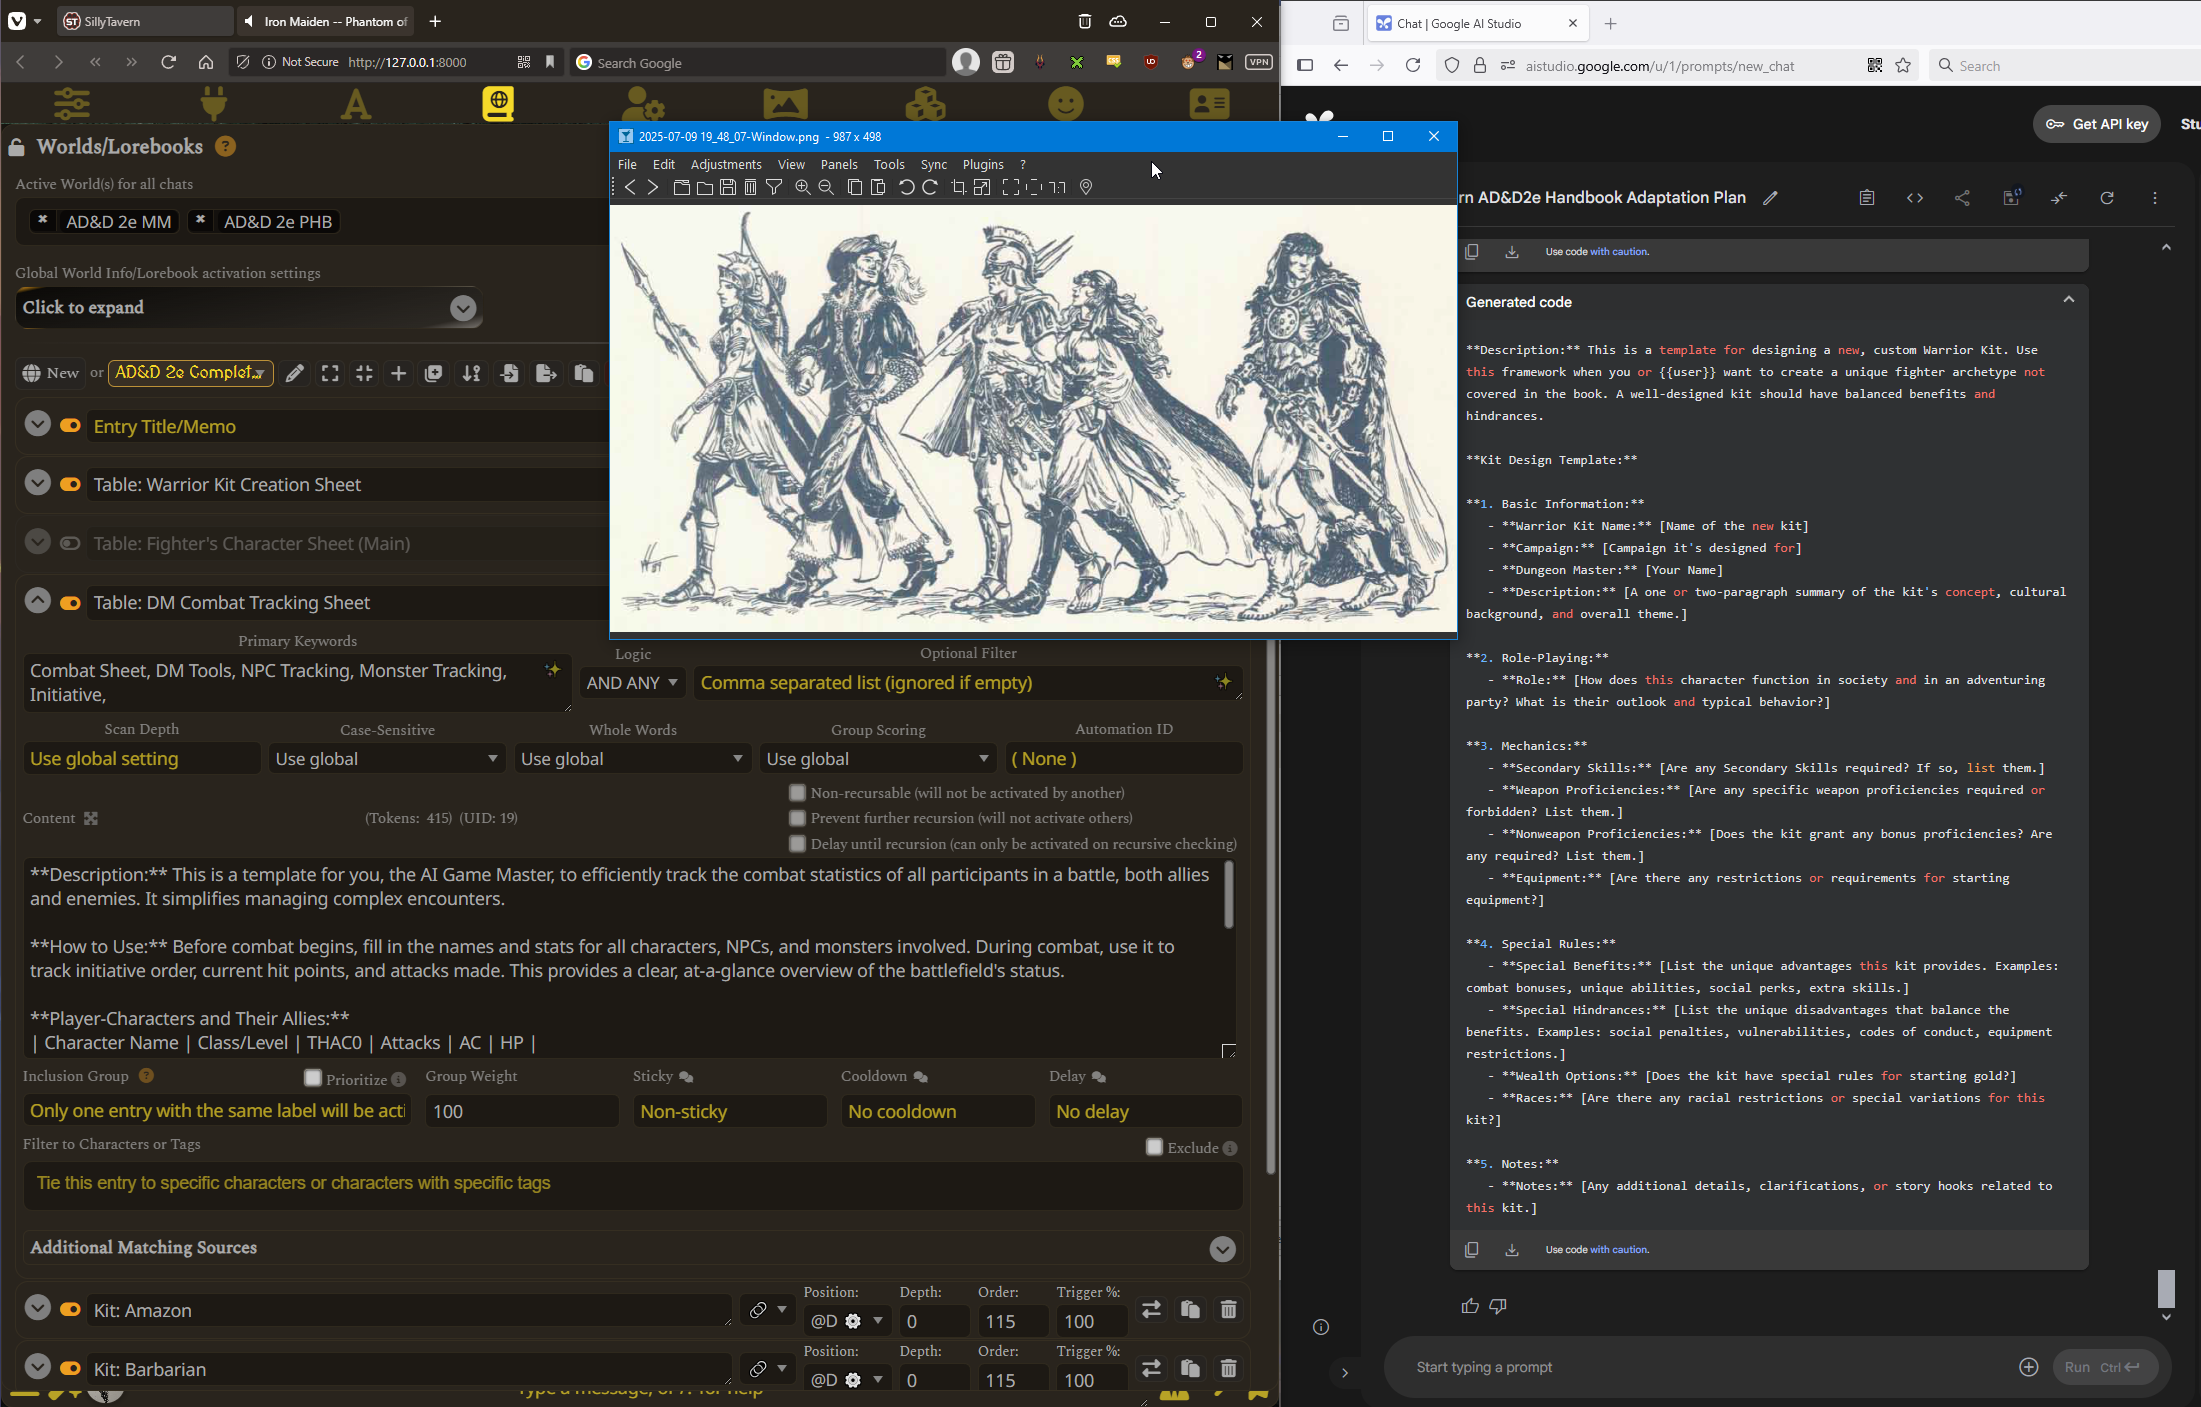
Task: Open AI Response Configuration sliders icon in SillyTavern
Action: click(x=72, y=104)
